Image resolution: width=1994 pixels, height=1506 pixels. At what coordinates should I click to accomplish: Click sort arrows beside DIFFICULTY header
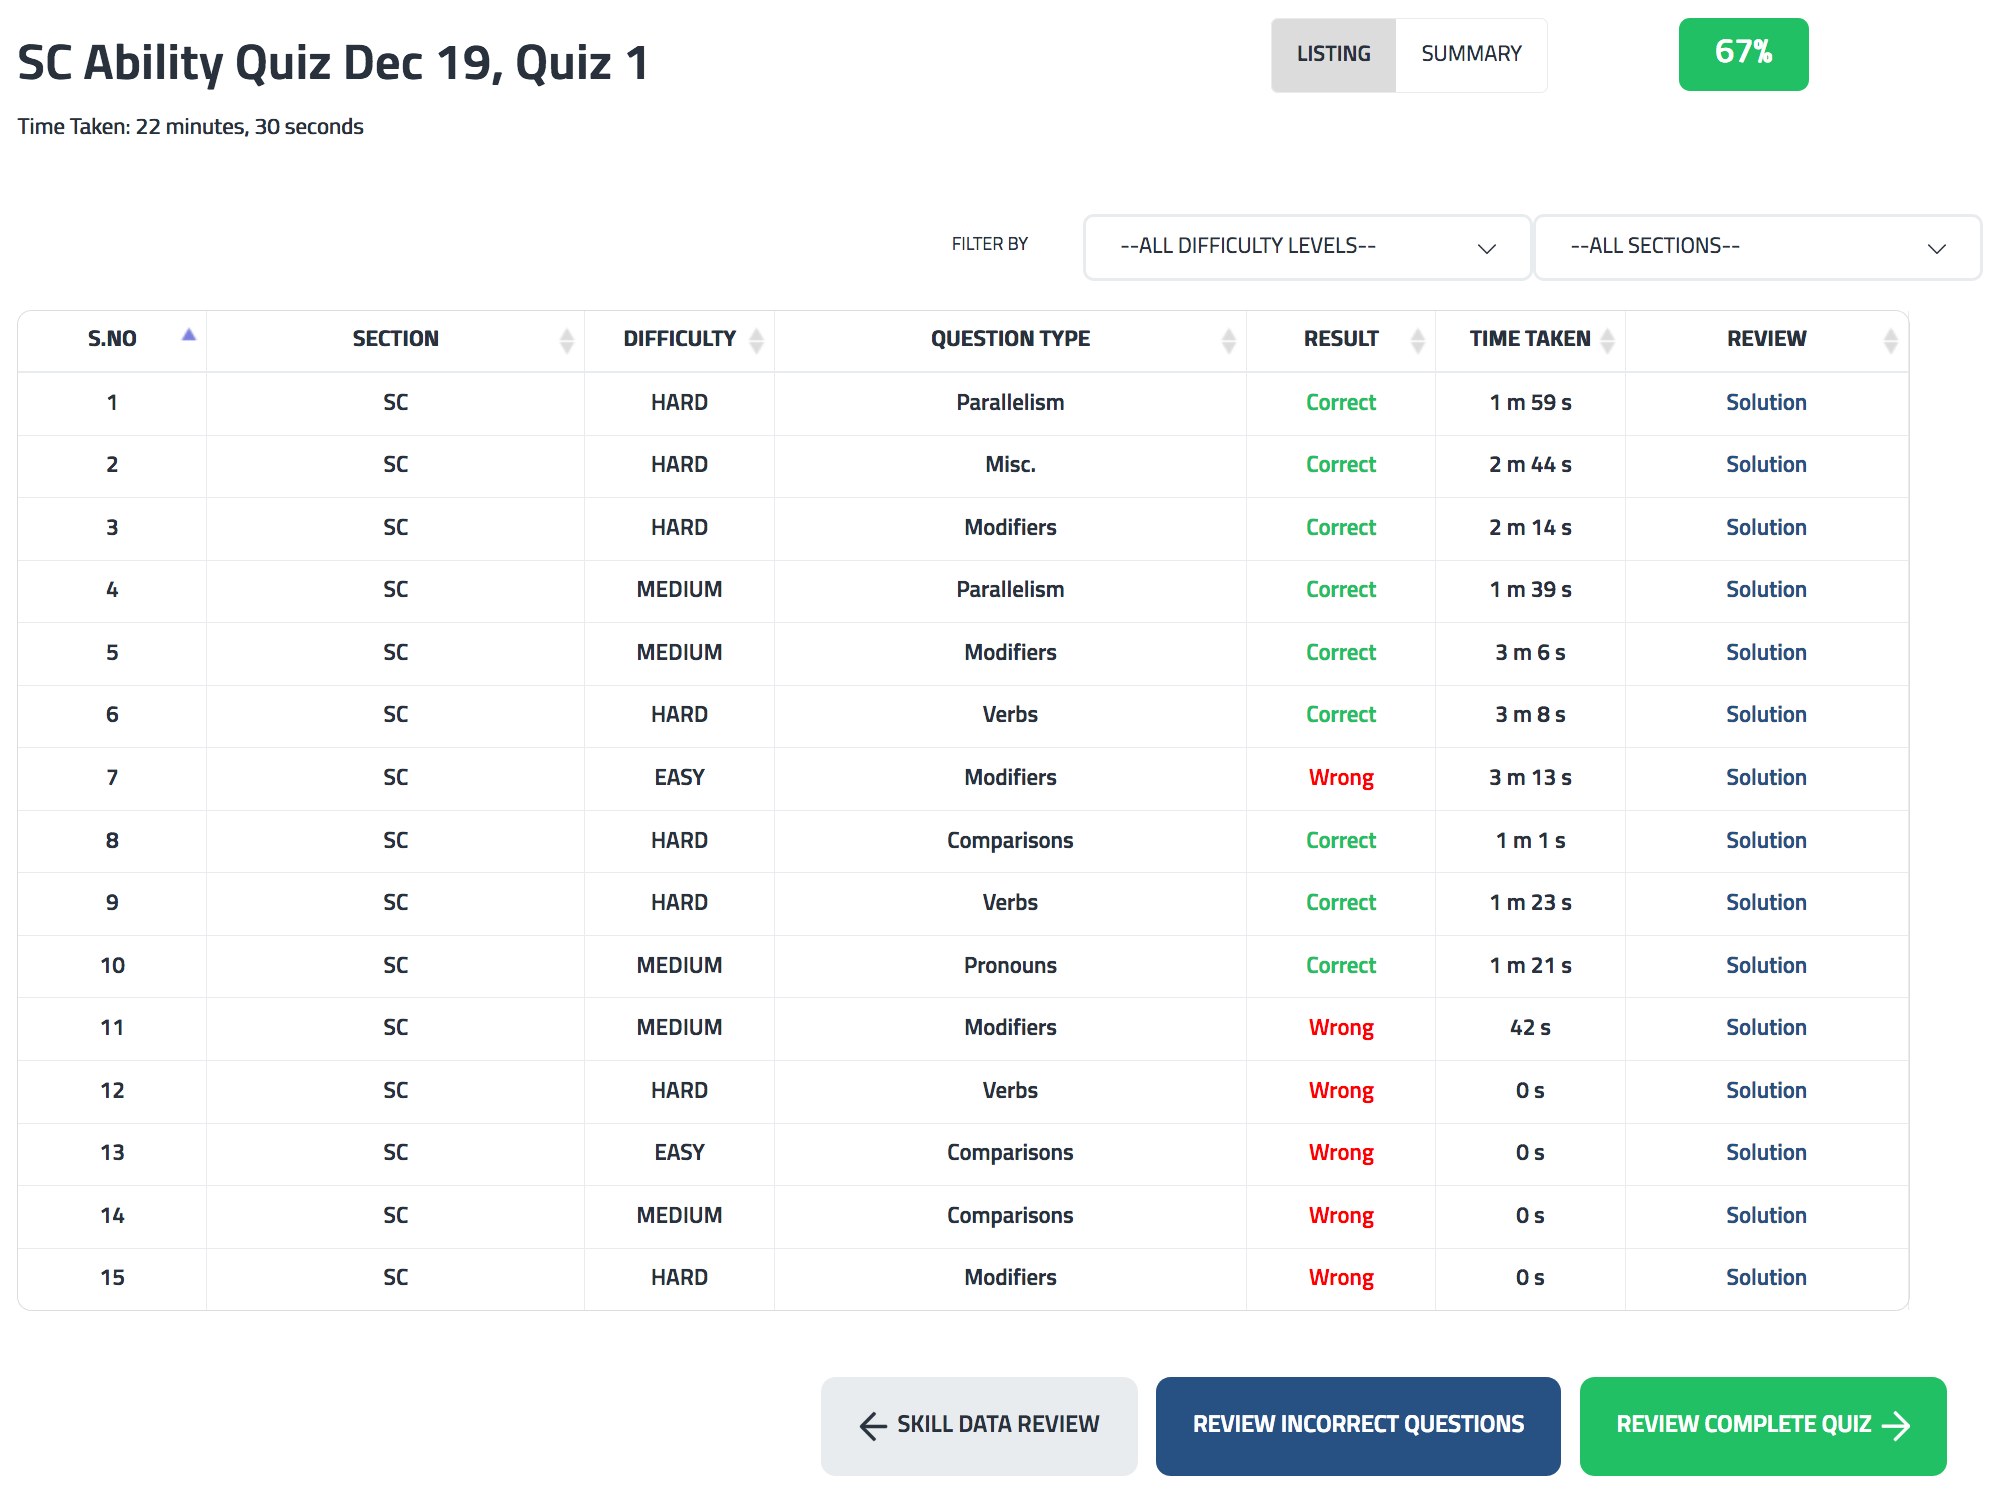coord(757,341)
